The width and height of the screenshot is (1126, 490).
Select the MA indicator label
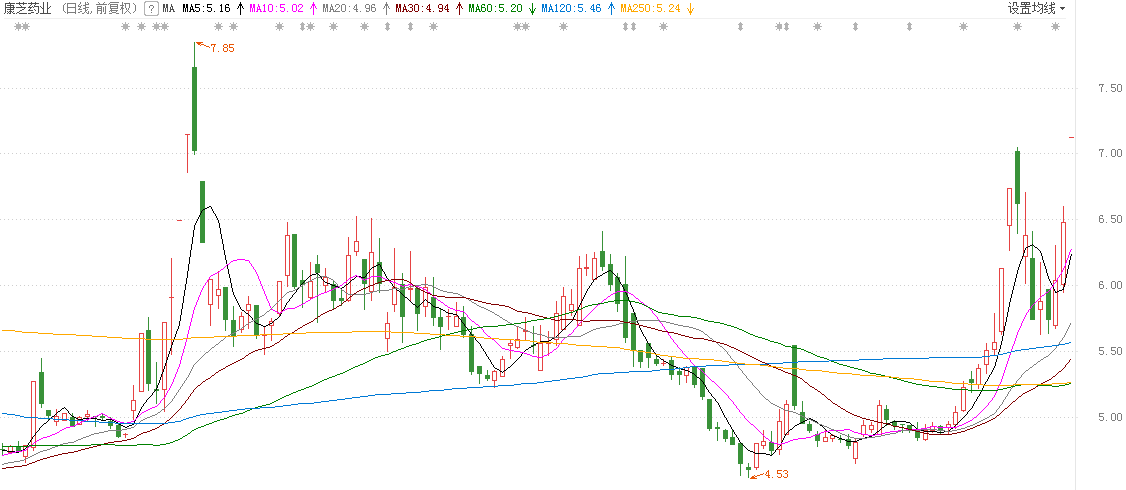pos(168,8)
